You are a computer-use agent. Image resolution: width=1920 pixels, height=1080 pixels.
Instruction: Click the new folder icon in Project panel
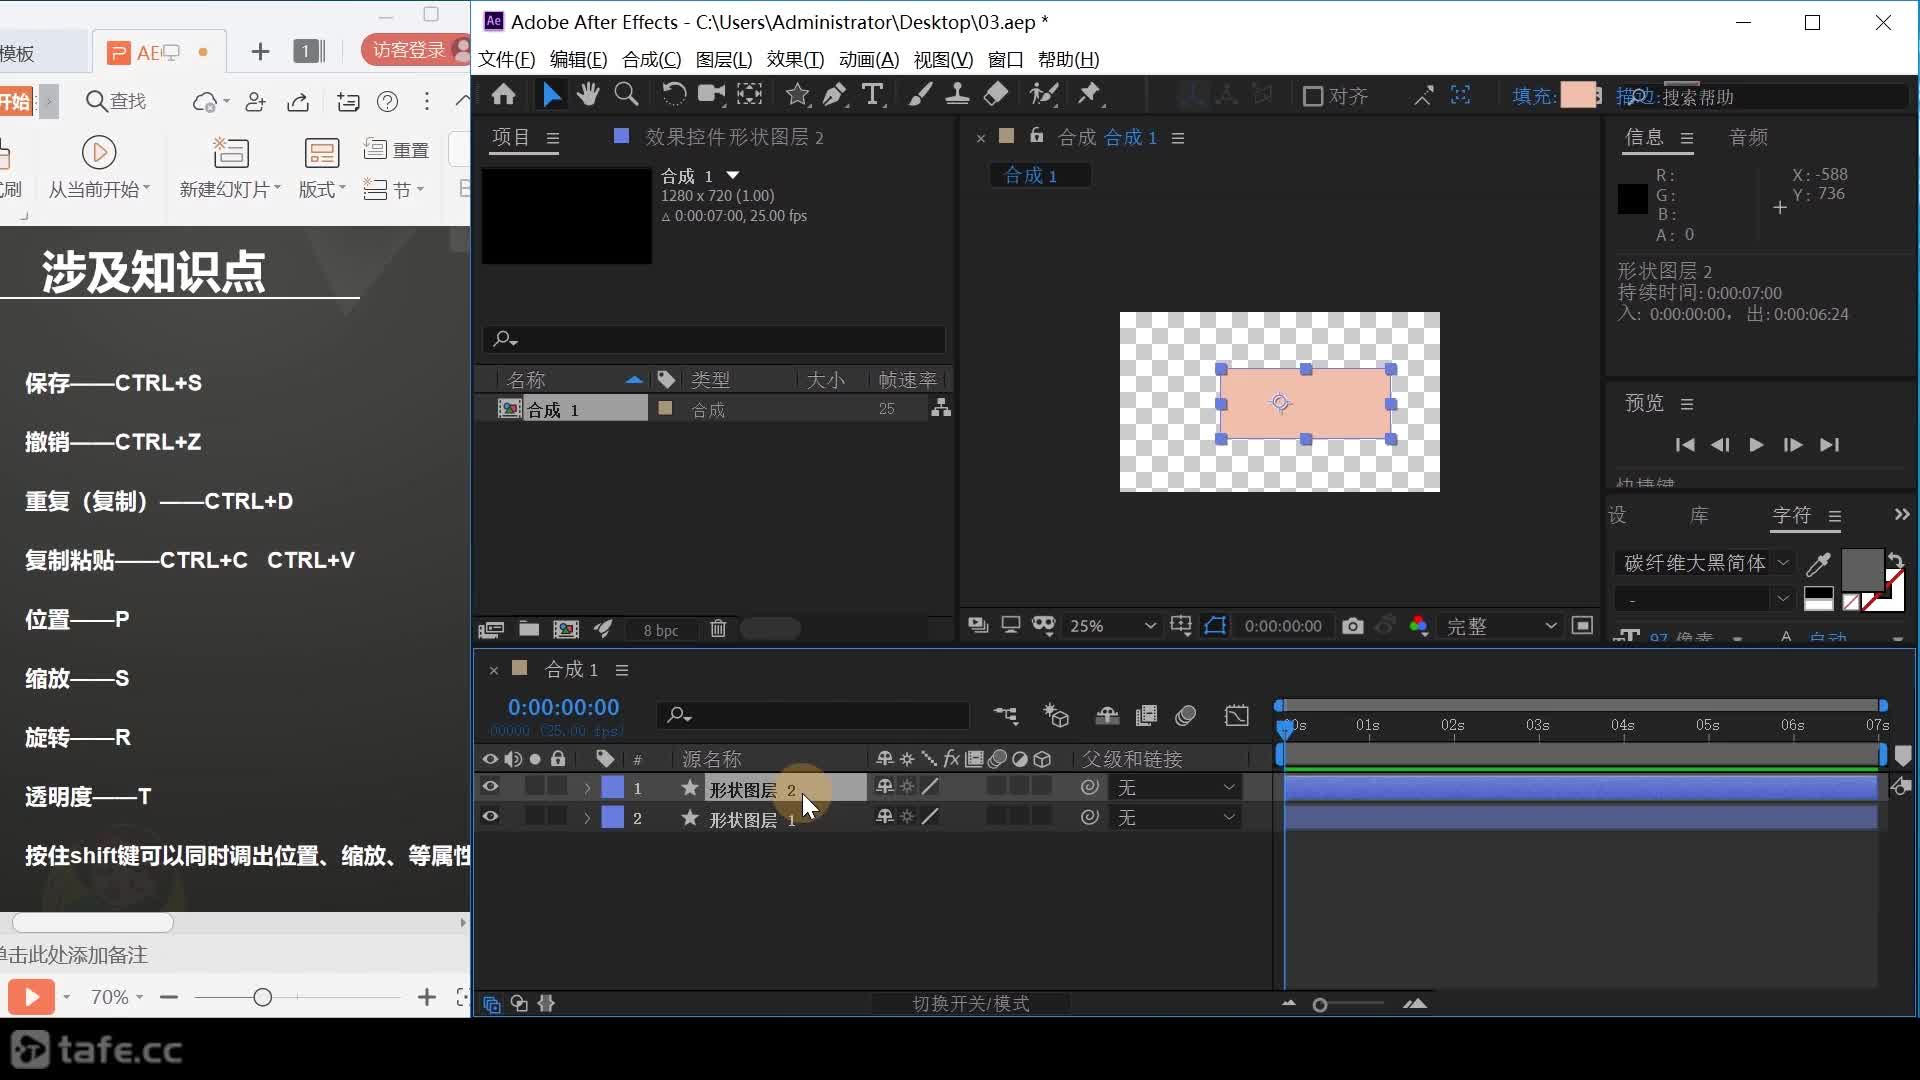[x=529, y=629]
